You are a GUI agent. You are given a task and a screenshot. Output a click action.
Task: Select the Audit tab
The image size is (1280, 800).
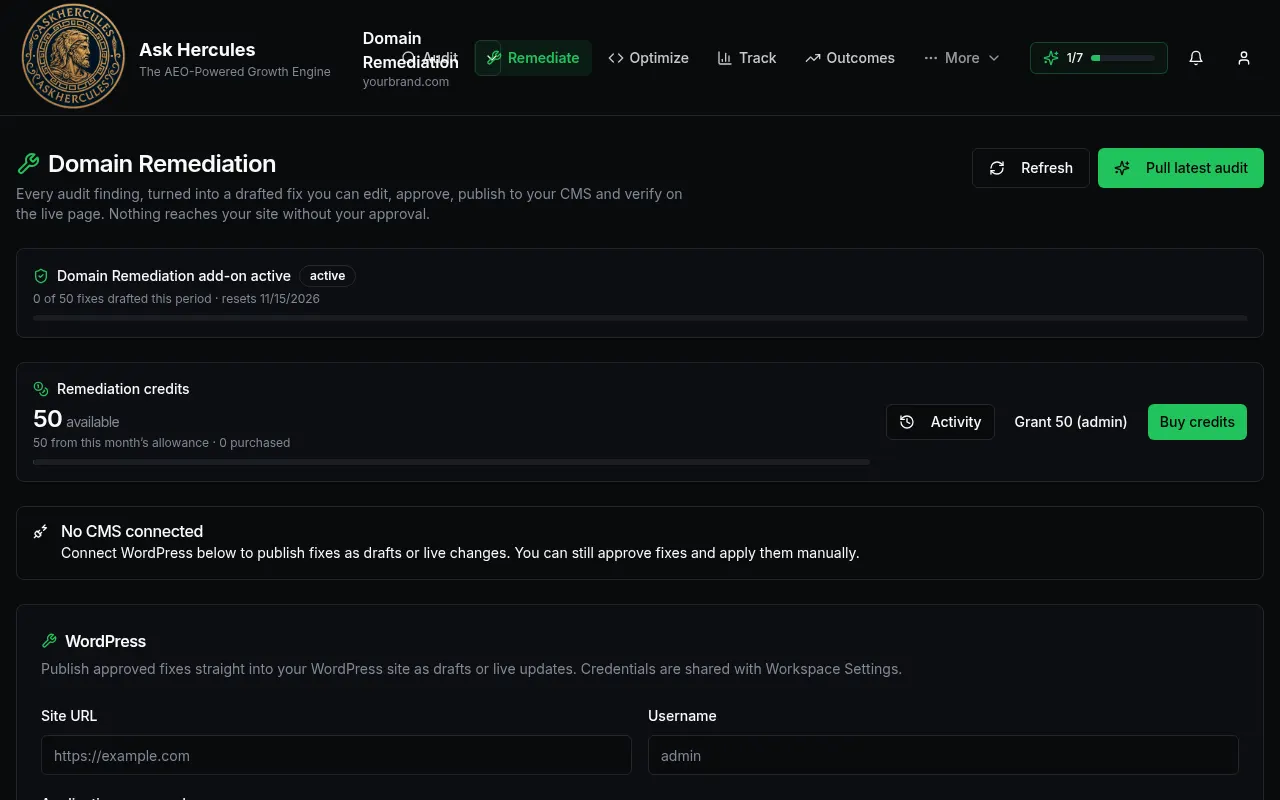[x=430, y=58]
